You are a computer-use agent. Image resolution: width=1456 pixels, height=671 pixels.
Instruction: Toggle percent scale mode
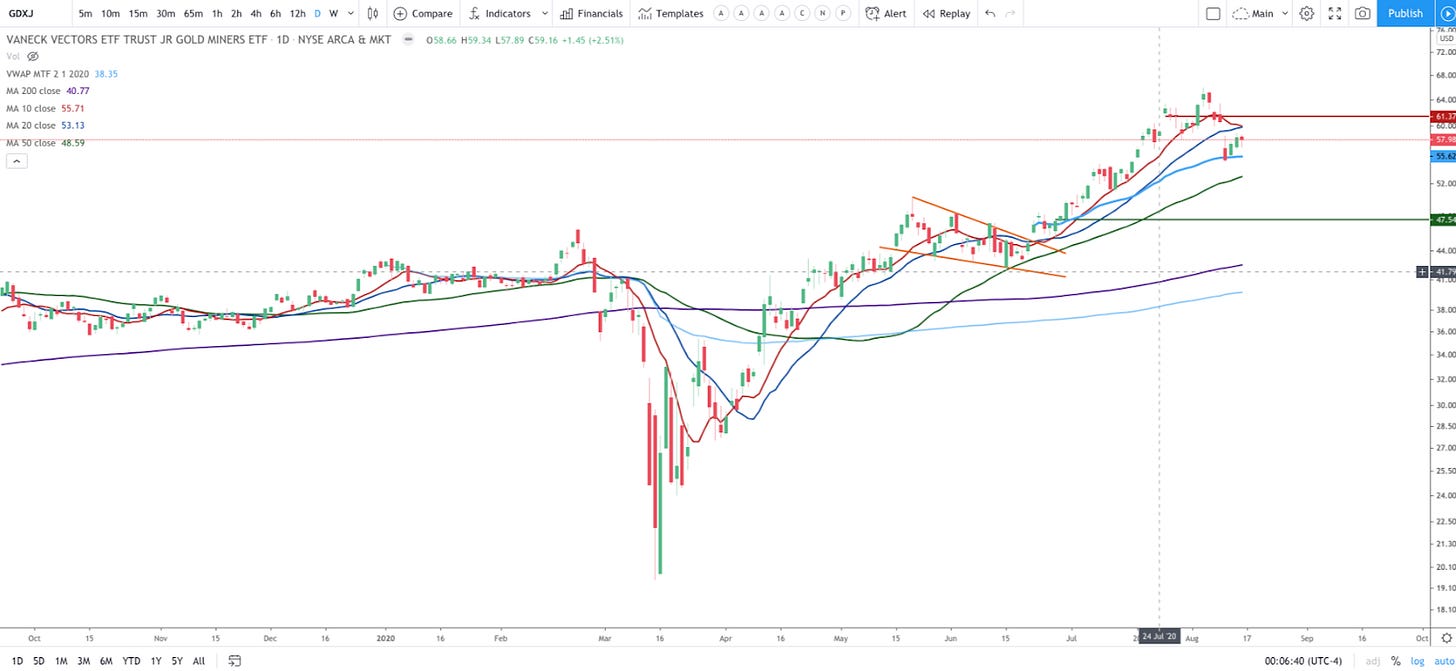click(x=1395, y=661)
